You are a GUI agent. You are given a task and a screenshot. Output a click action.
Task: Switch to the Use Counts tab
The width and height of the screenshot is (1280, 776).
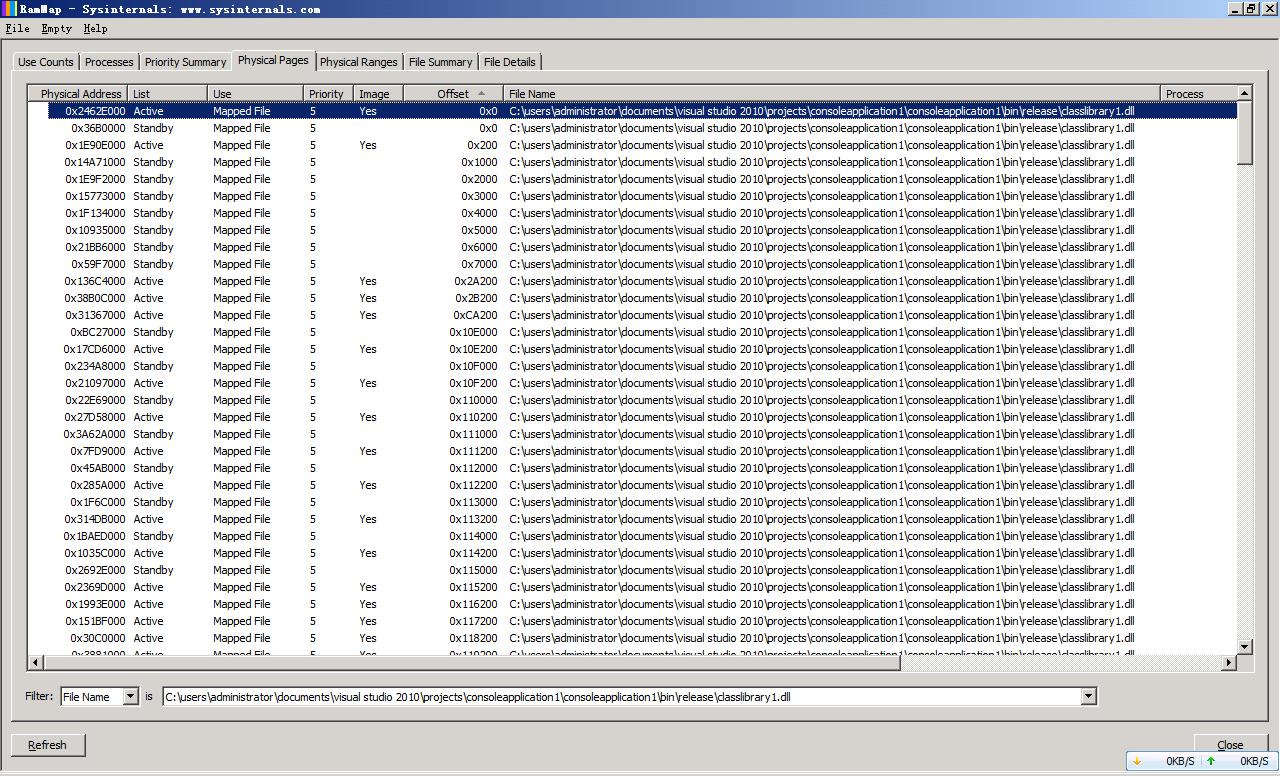click(46, 62)
